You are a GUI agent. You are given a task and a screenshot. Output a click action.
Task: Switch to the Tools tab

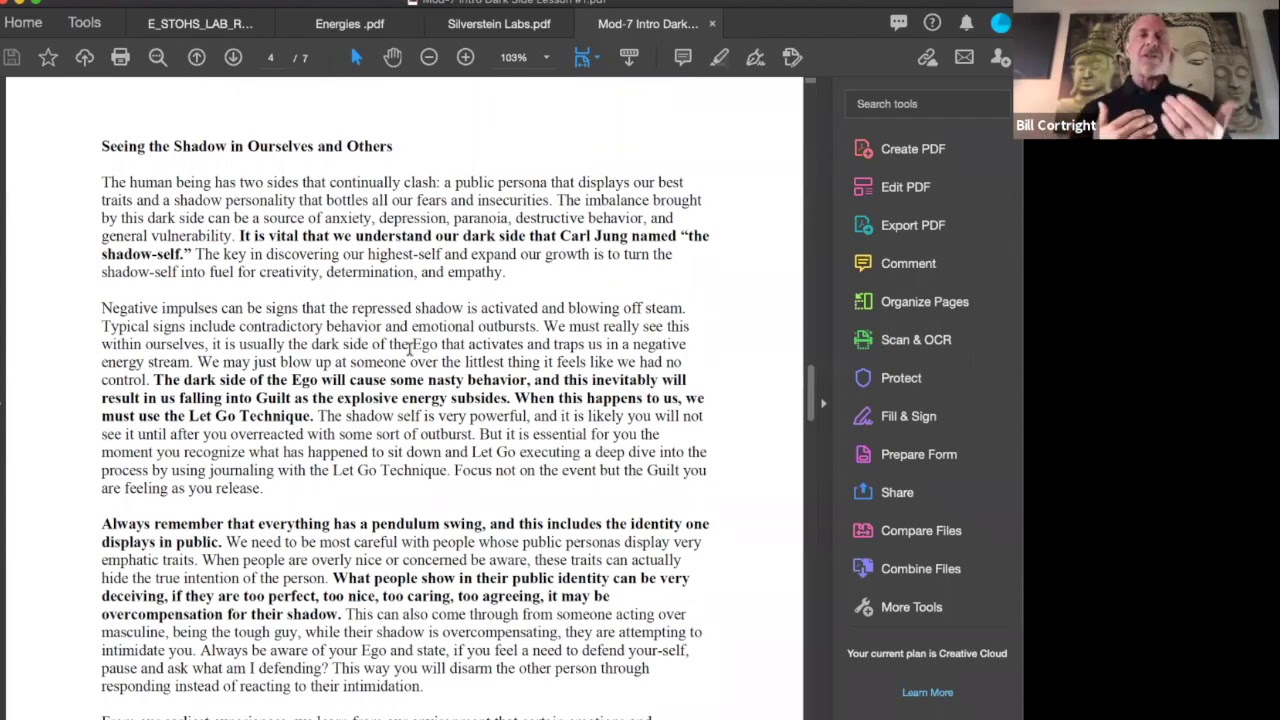click(84, 23)
